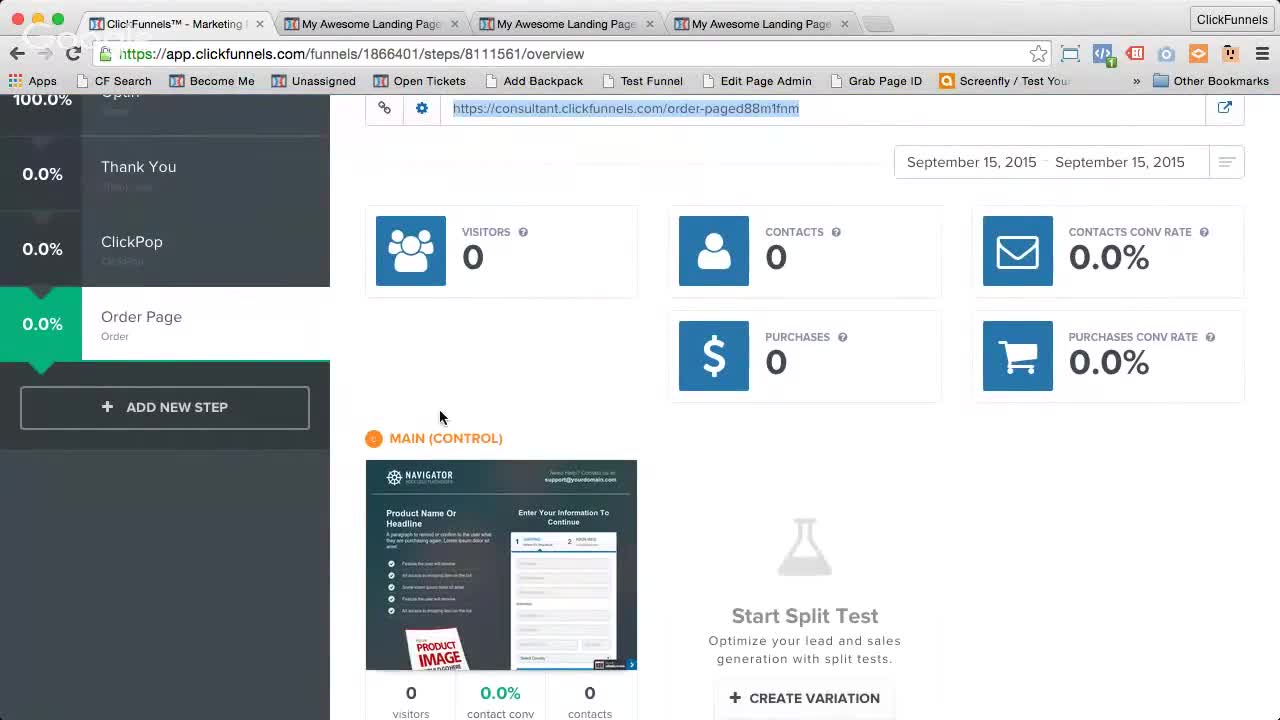Open the Test Funnel bookmark

(x=642, y=81)
